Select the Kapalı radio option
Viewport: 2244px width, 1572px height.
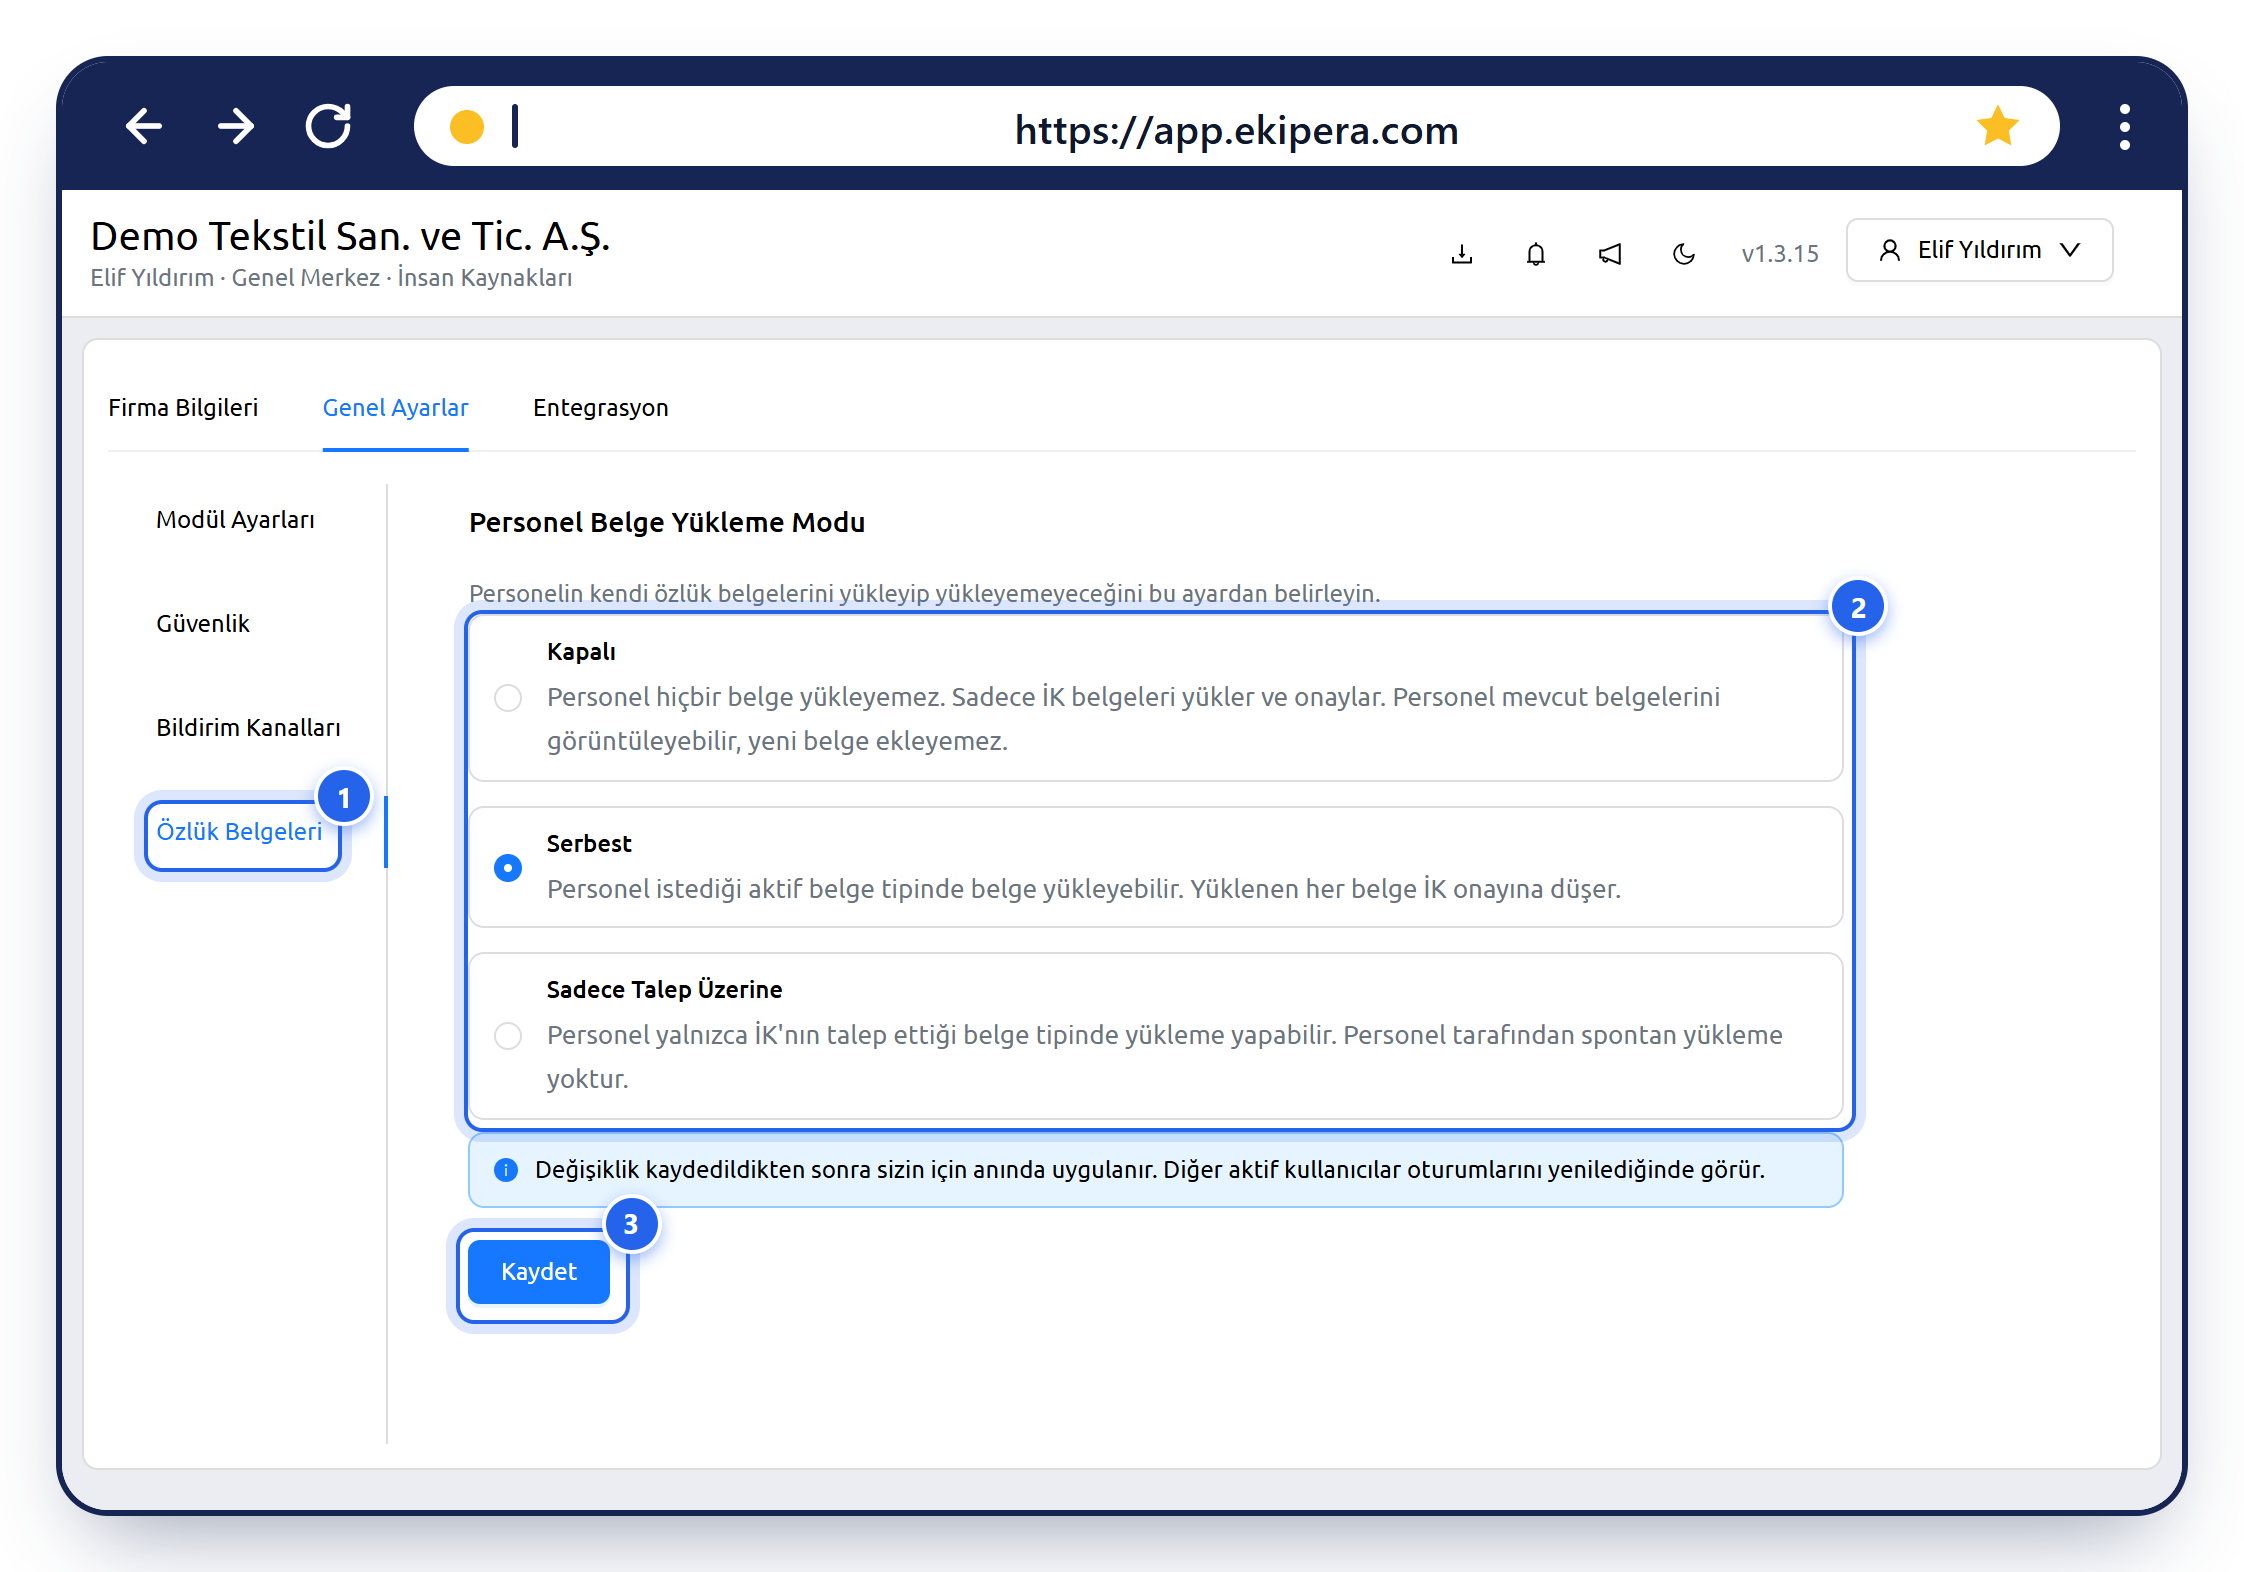(508, 697)
